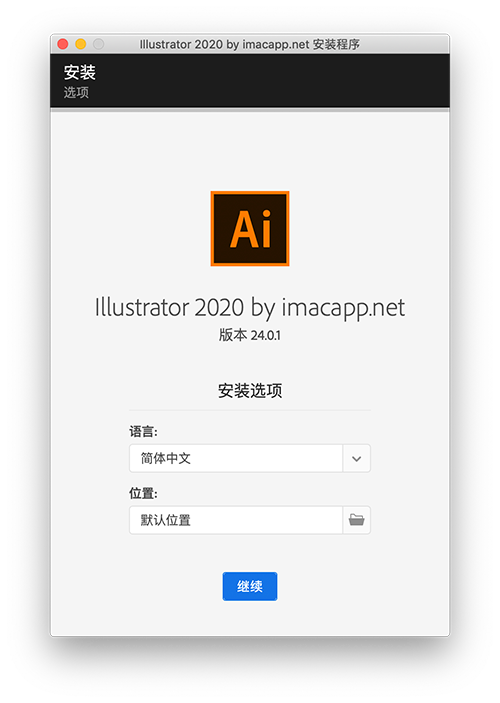Click the 安装 header title
Screen dimensions: 500x703
click(x=79, y=72)
